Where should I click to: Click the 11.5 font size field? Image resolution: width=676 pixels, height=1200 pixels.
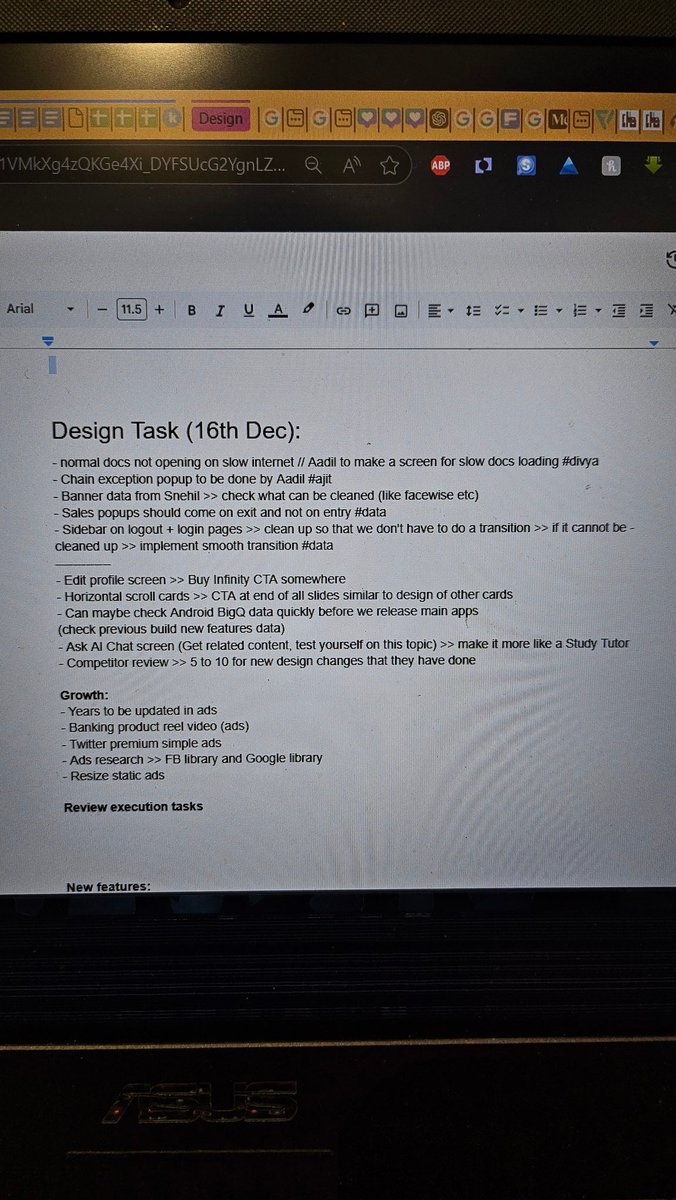point(131,309)
